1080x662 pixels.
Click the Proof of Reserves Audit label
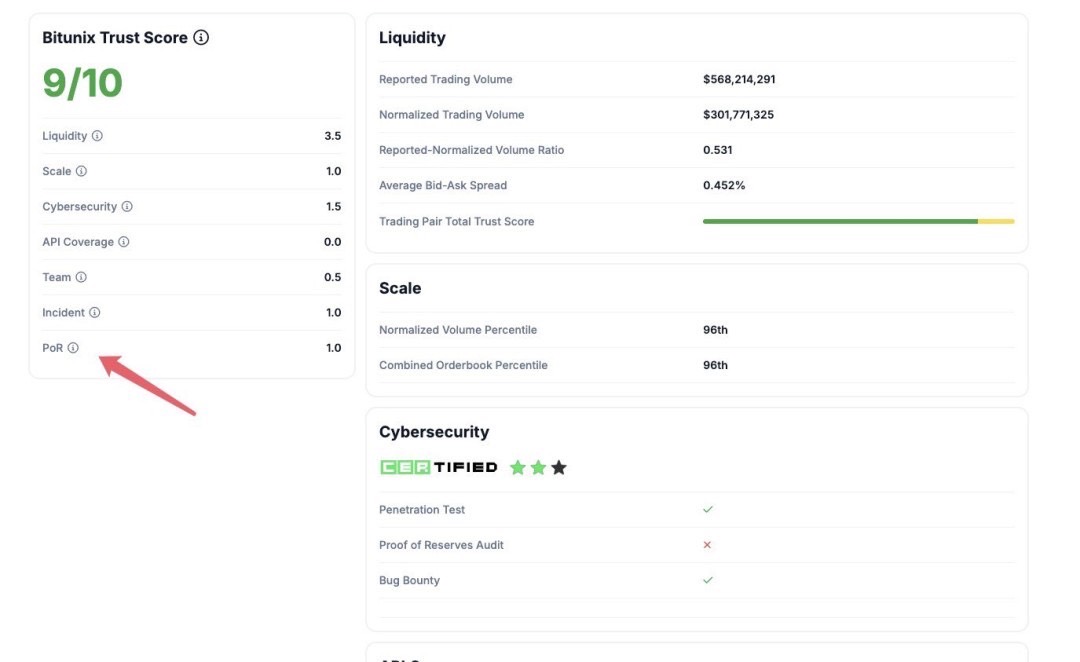click(441, 545)
